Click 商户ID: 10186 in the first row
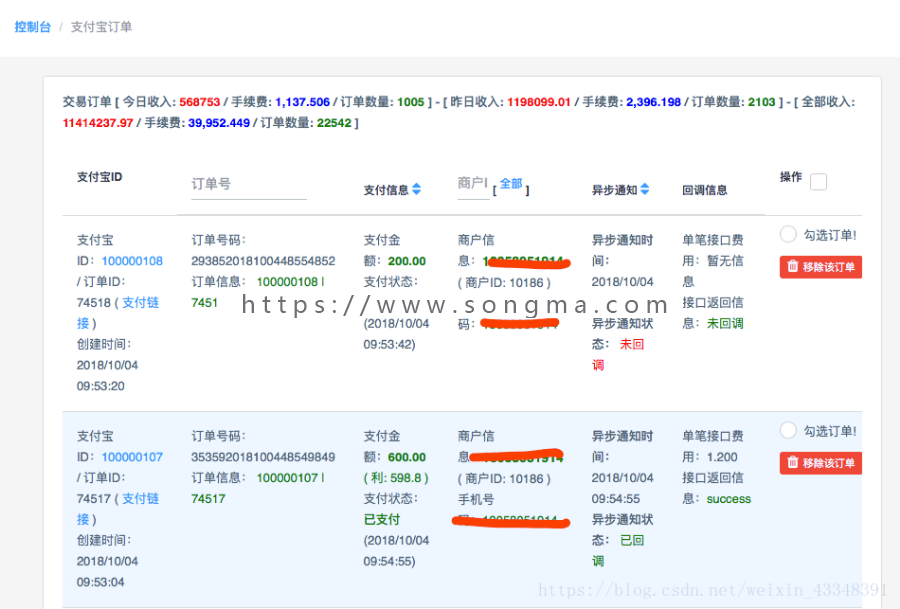This screenshot has width=900, height=609. coord(504,283)
